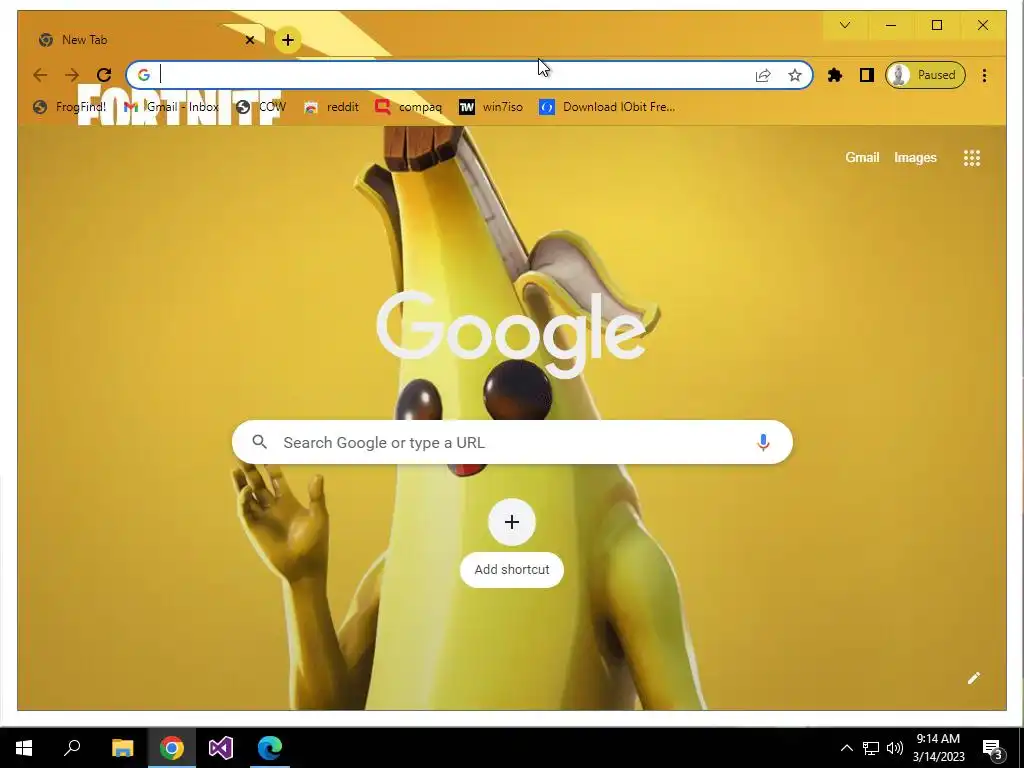Viewport: 1024px width, 768px height.
Task: Open reddit bookmark
Action: 332,107
